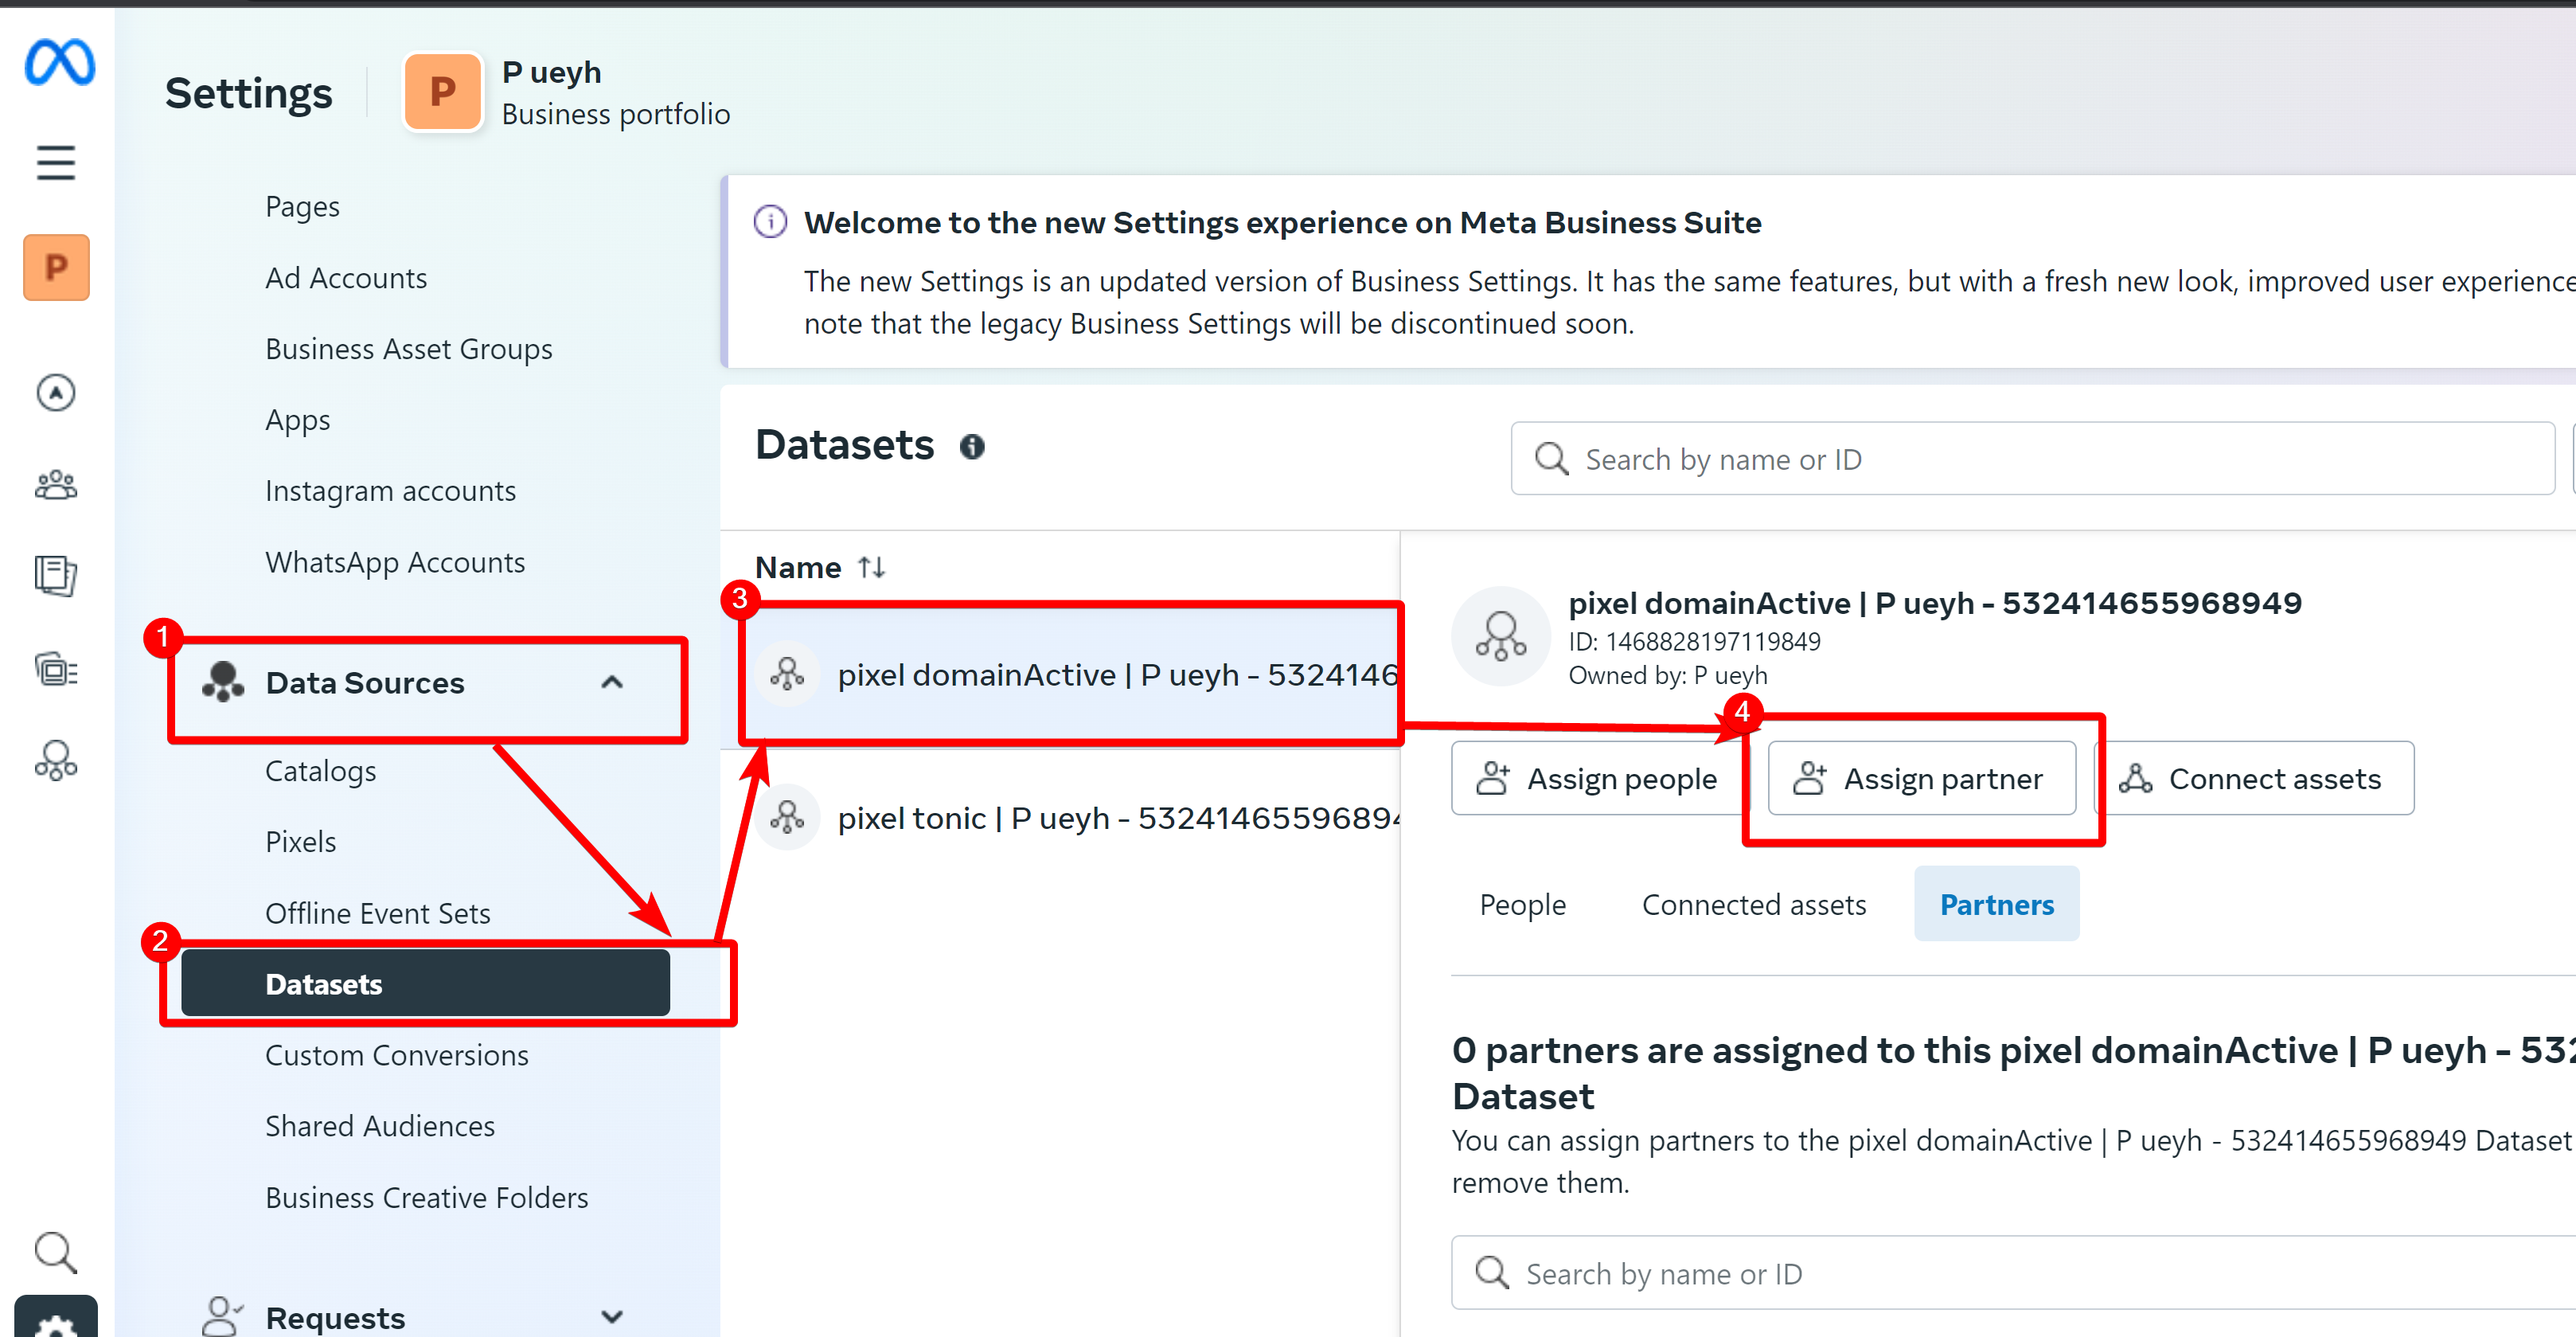Click the magnifier search icon in sidebar
This screenshot has width=2576, height=1337.
click(56, 1252)
